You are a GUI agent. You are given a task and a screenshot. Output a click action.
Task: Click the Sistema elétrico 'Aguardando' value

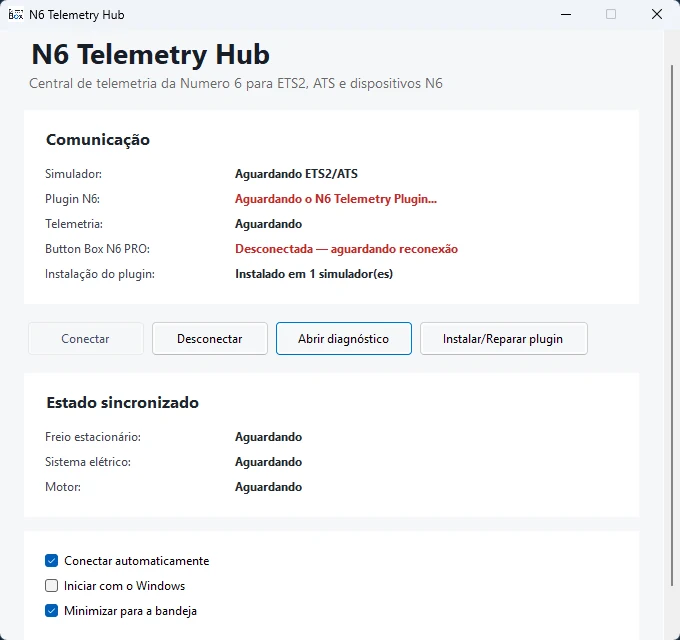268,462
